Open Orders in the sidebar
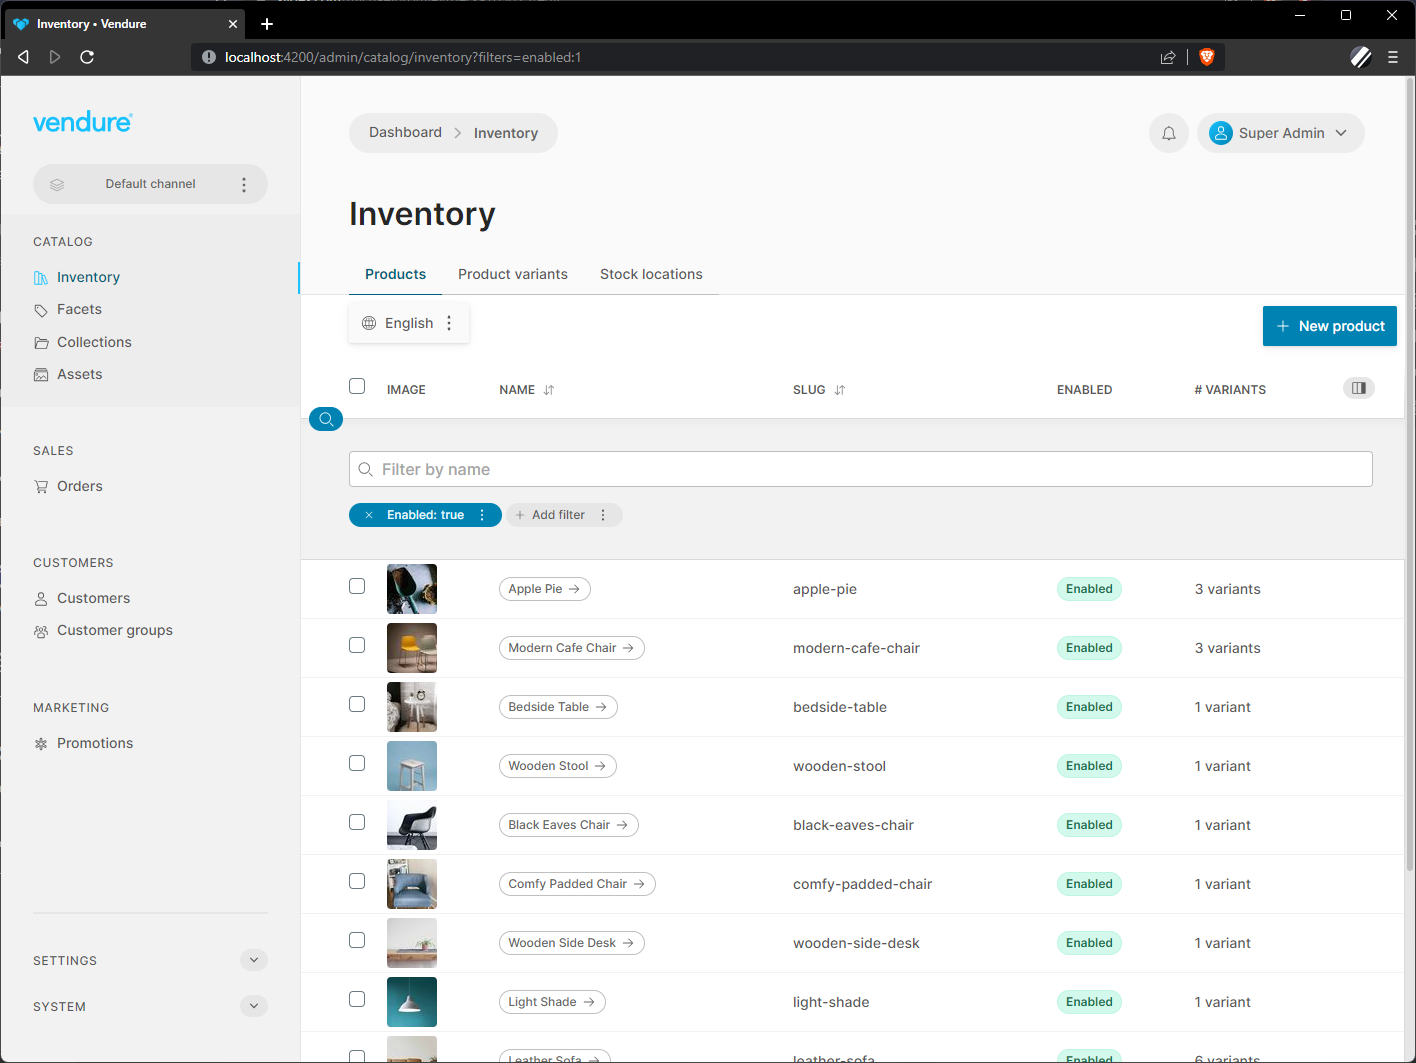Image resolution: width=1416 pixels, height=1063 pixels. pyautogui.click(x=79, y=486)
